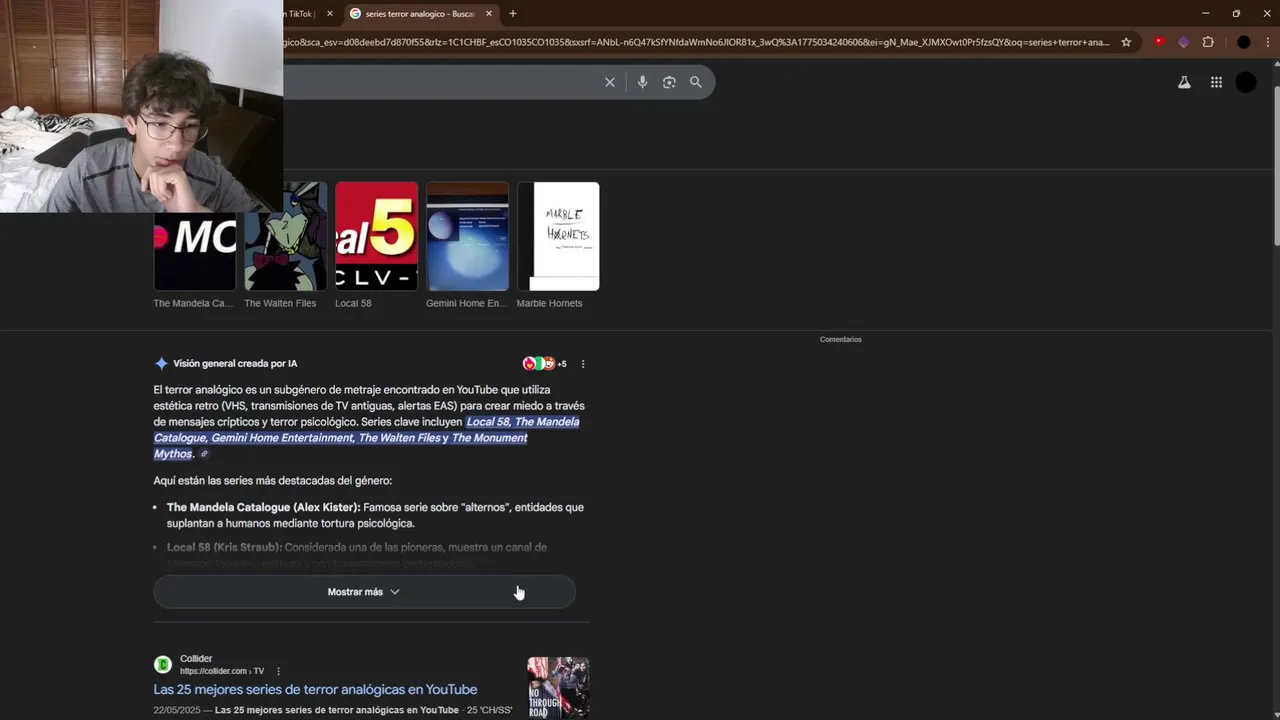Open AI overview three-dot options
1280x720 pixels.
pyautogui.click(x=583, y=364)
